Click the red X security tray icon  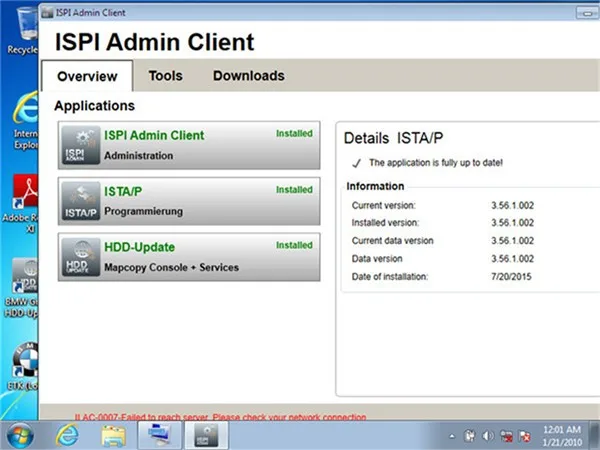(525, 436)
